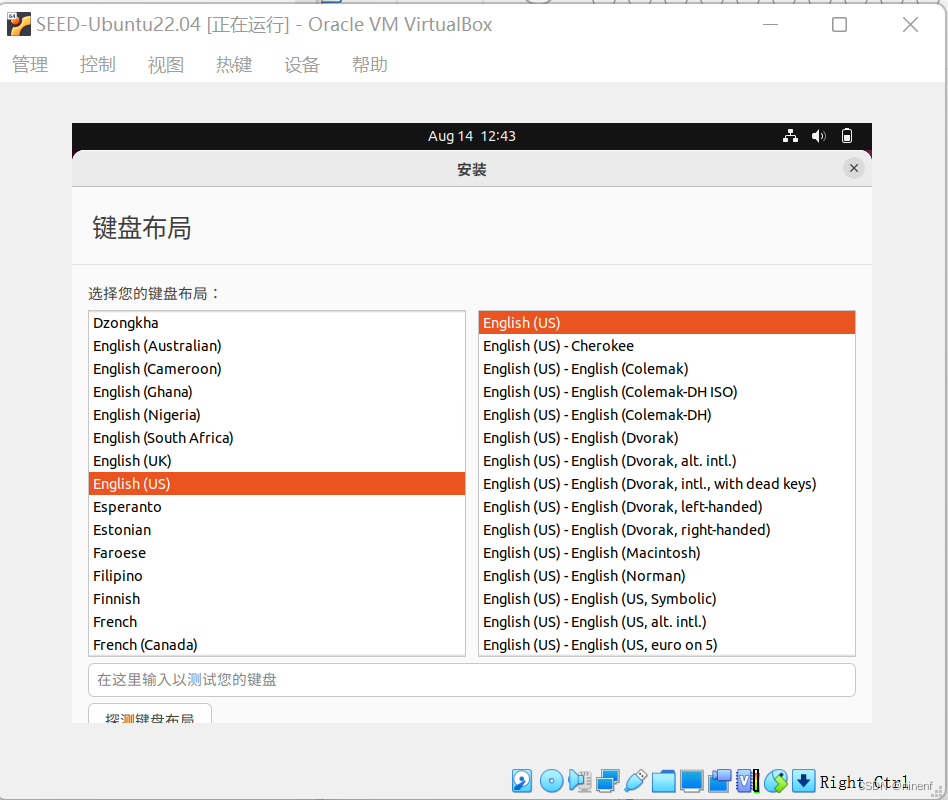948x800 pixels.
Task: Open the display settings status icon
Action: point(691,781)
